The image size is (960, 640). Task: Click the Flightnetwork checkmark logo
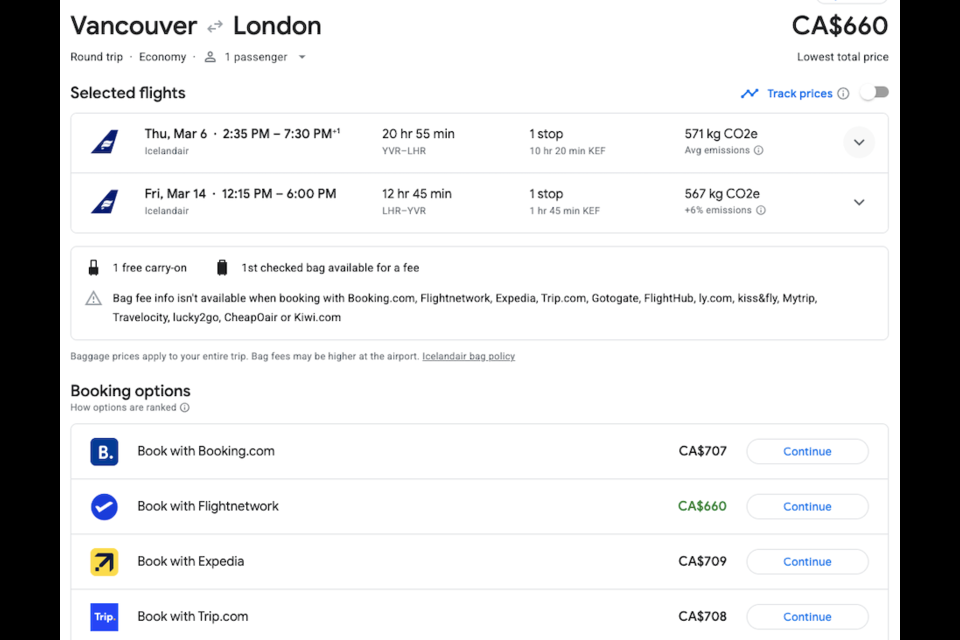[x=104, y=507]
